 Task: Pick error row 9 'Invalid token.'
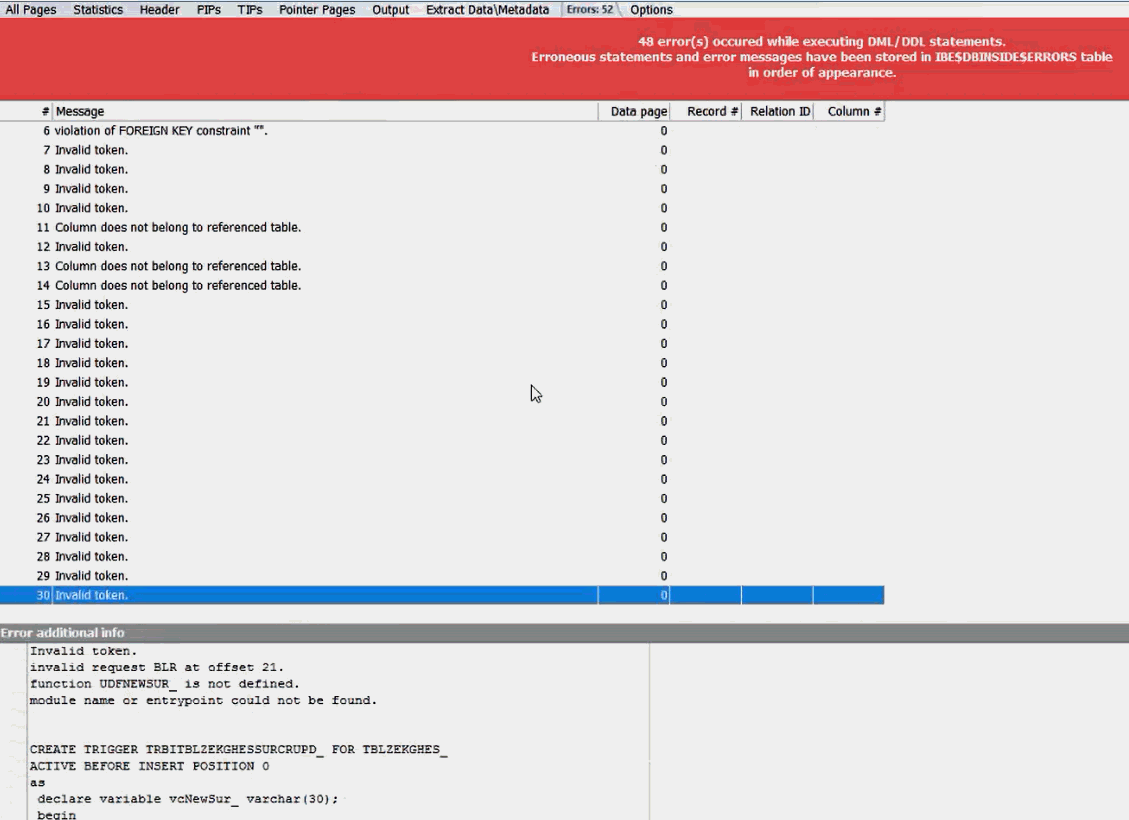[442, 189]
